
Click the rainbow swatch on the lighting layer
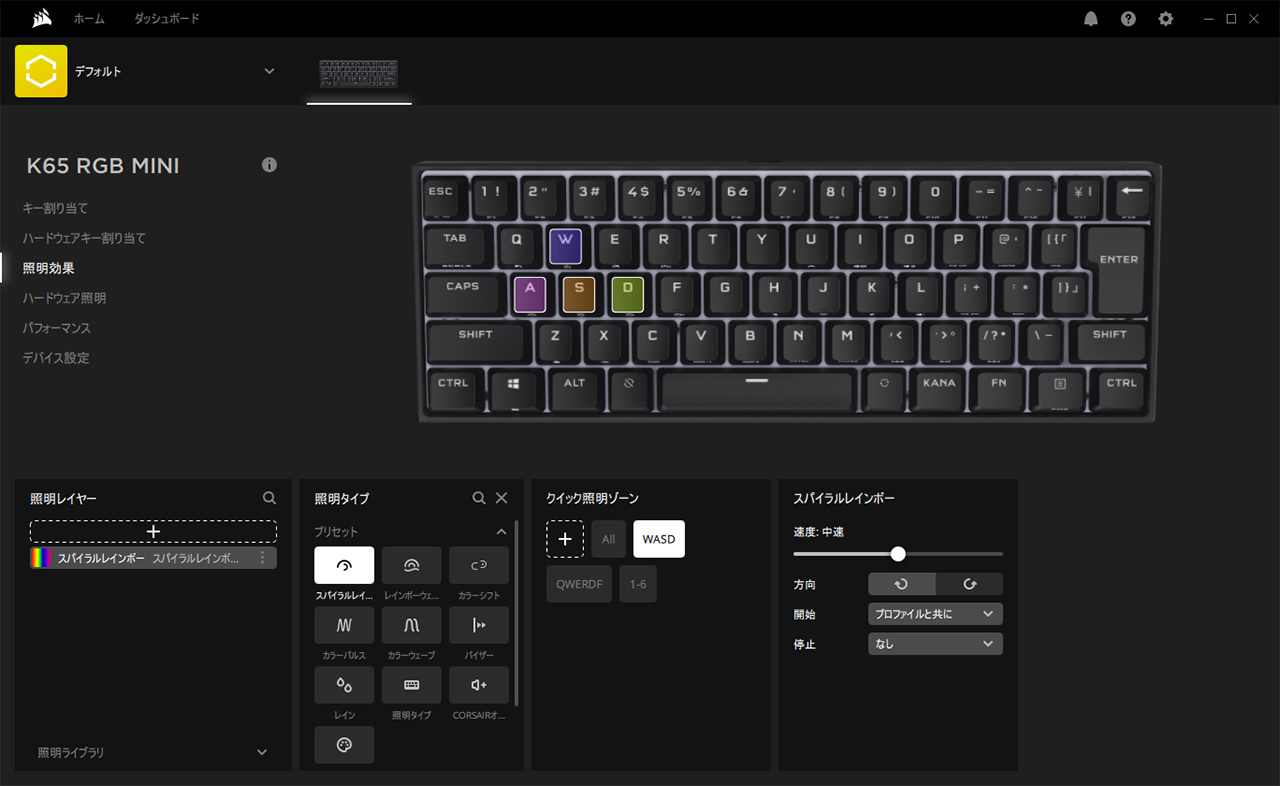click(42, 558)
